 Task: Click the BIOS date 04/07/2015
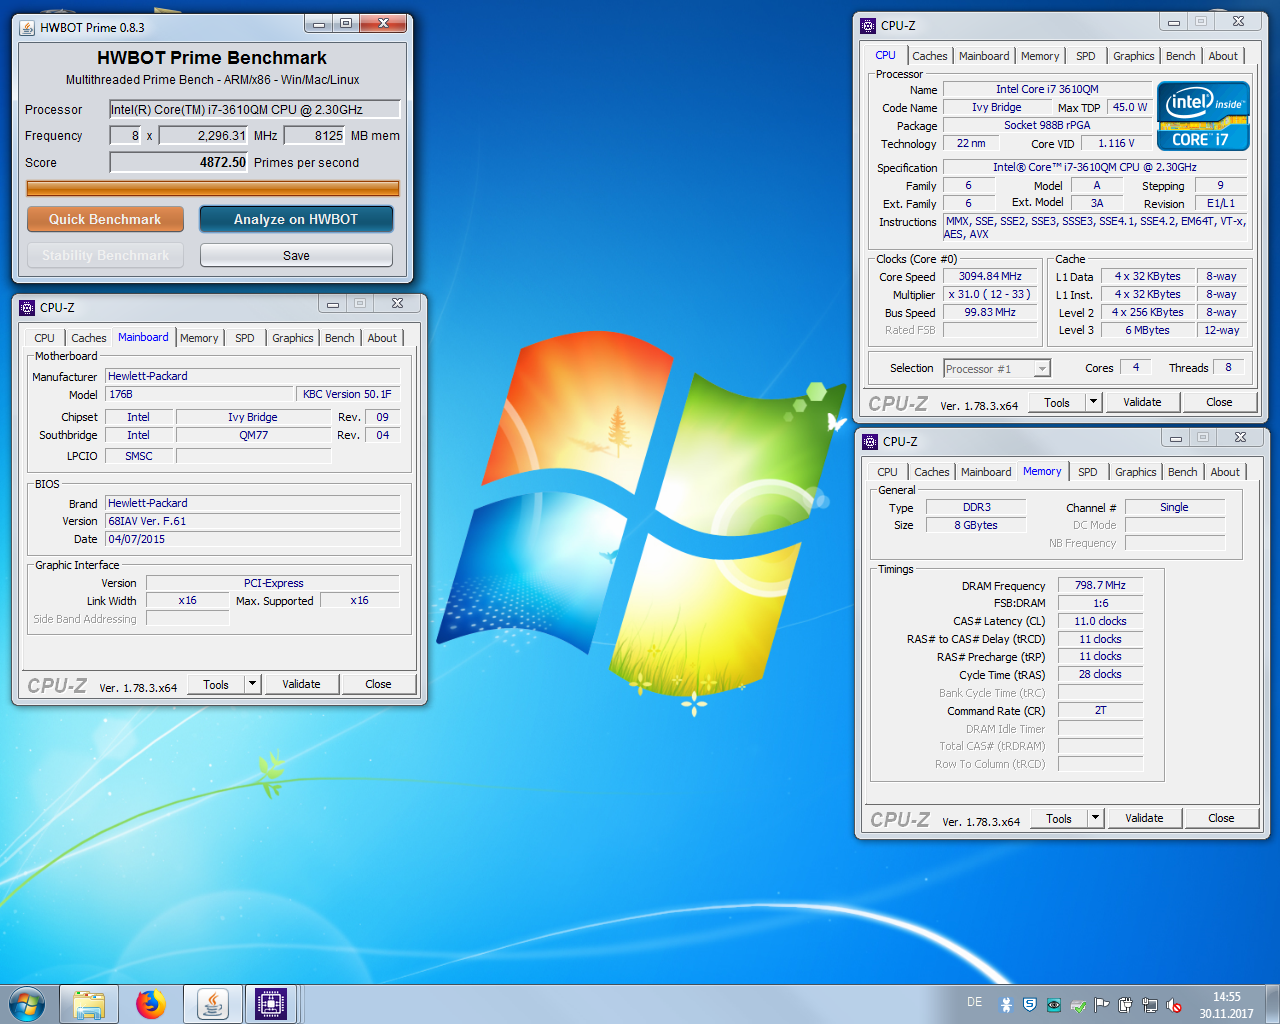pyautogui.click(x=253, y=539)
